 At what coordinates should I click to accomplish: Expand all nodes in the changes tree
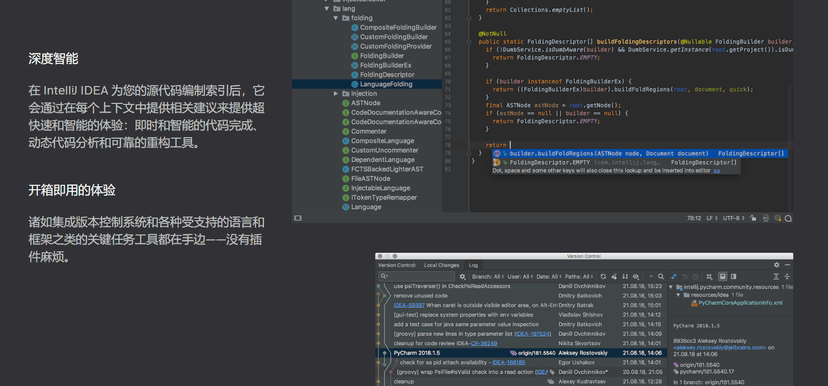tap(776, 277)
